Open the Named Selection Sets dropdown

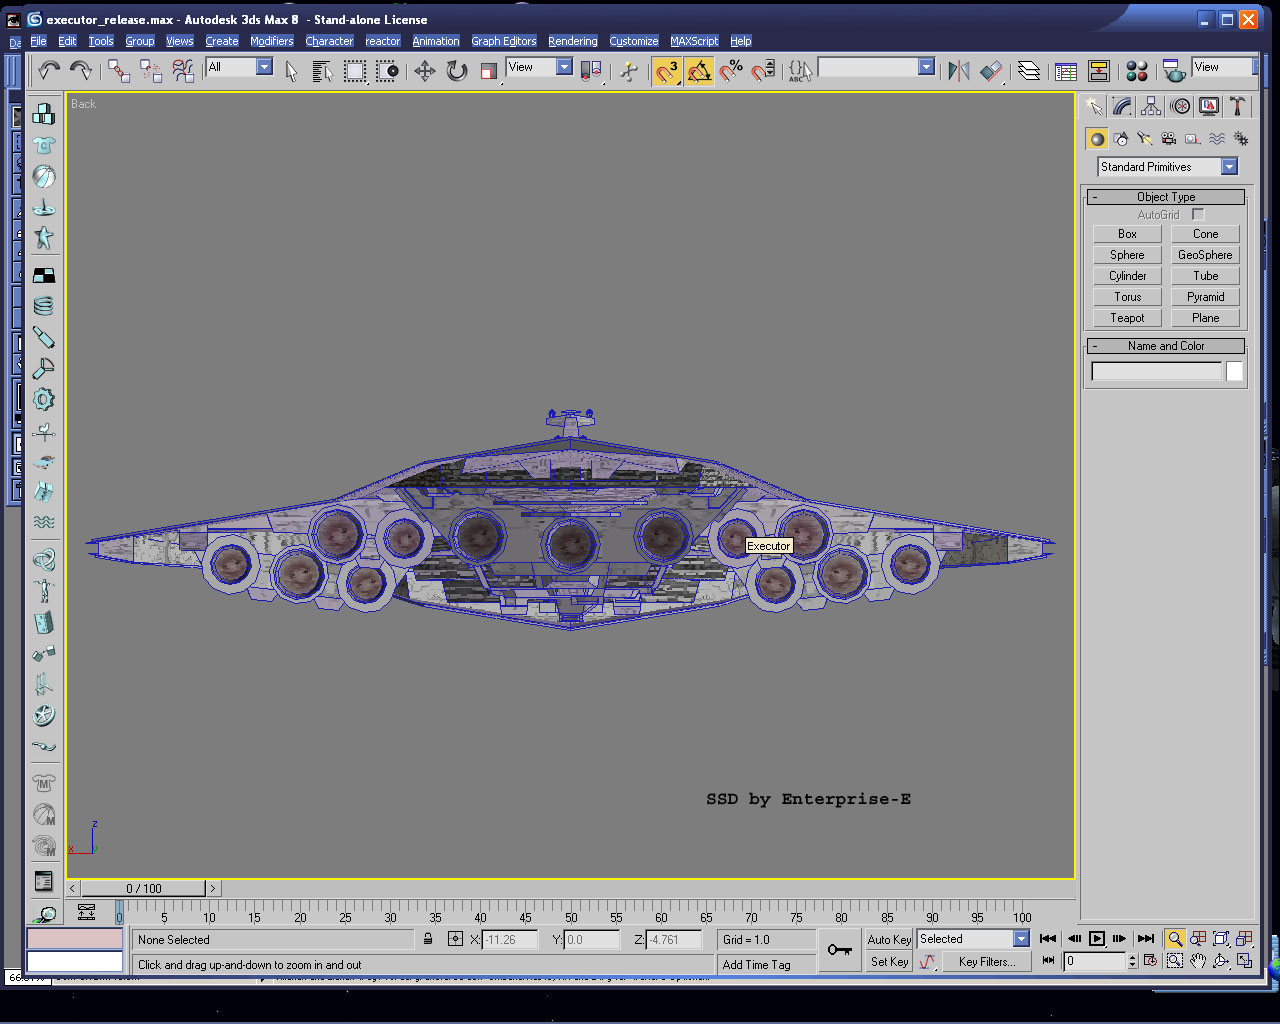click(926, 67)
